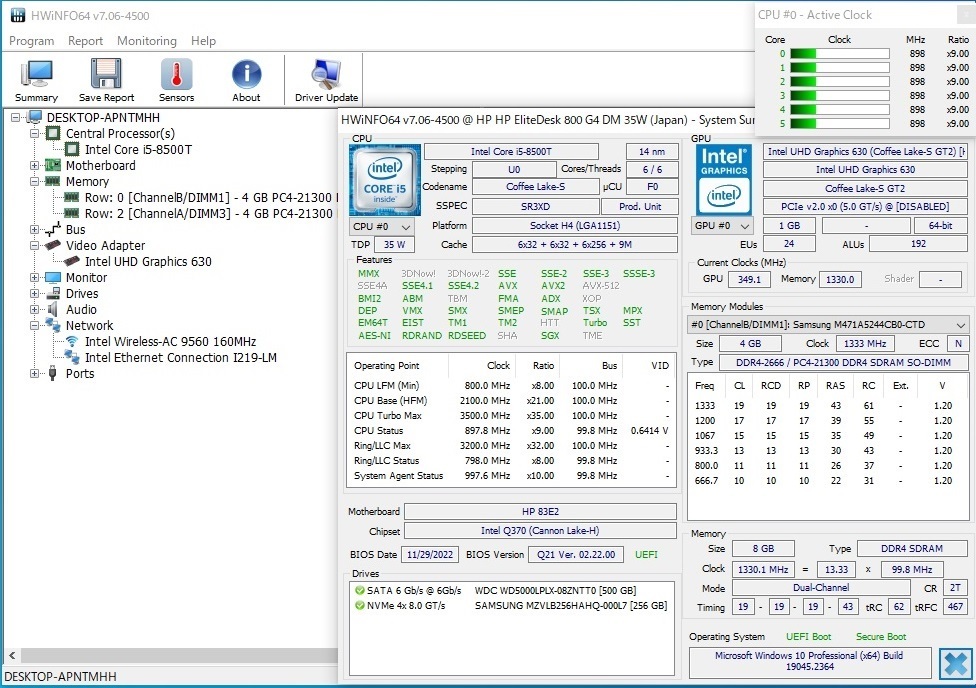This screenshot has width=976, height=688.
Task: Click the Monitor tree node icon
Action: pos(54,277)
